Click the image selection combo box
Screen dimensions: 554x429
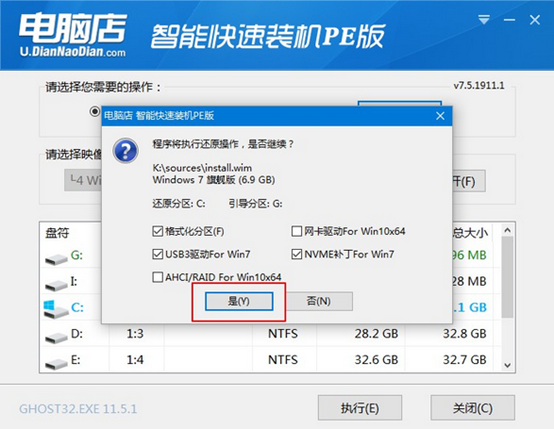click(x=83, y=180)
